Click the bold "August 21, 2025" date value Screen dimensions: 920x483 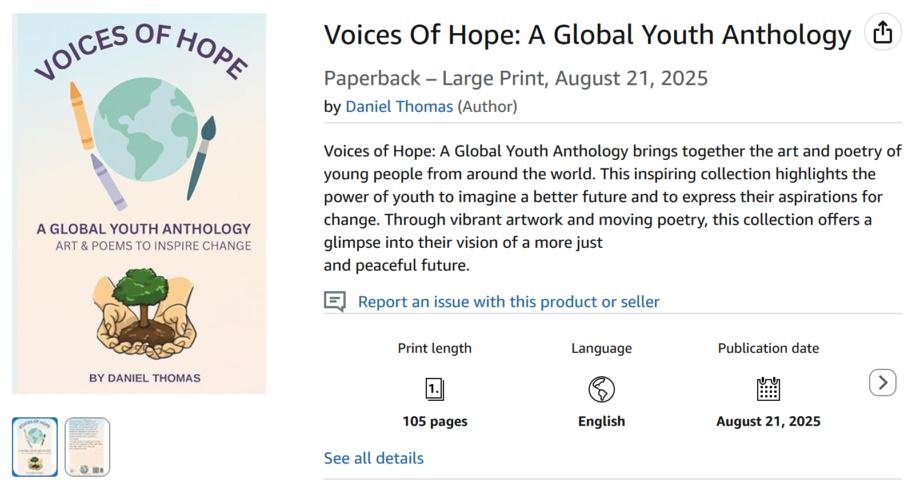click(768, 421)
